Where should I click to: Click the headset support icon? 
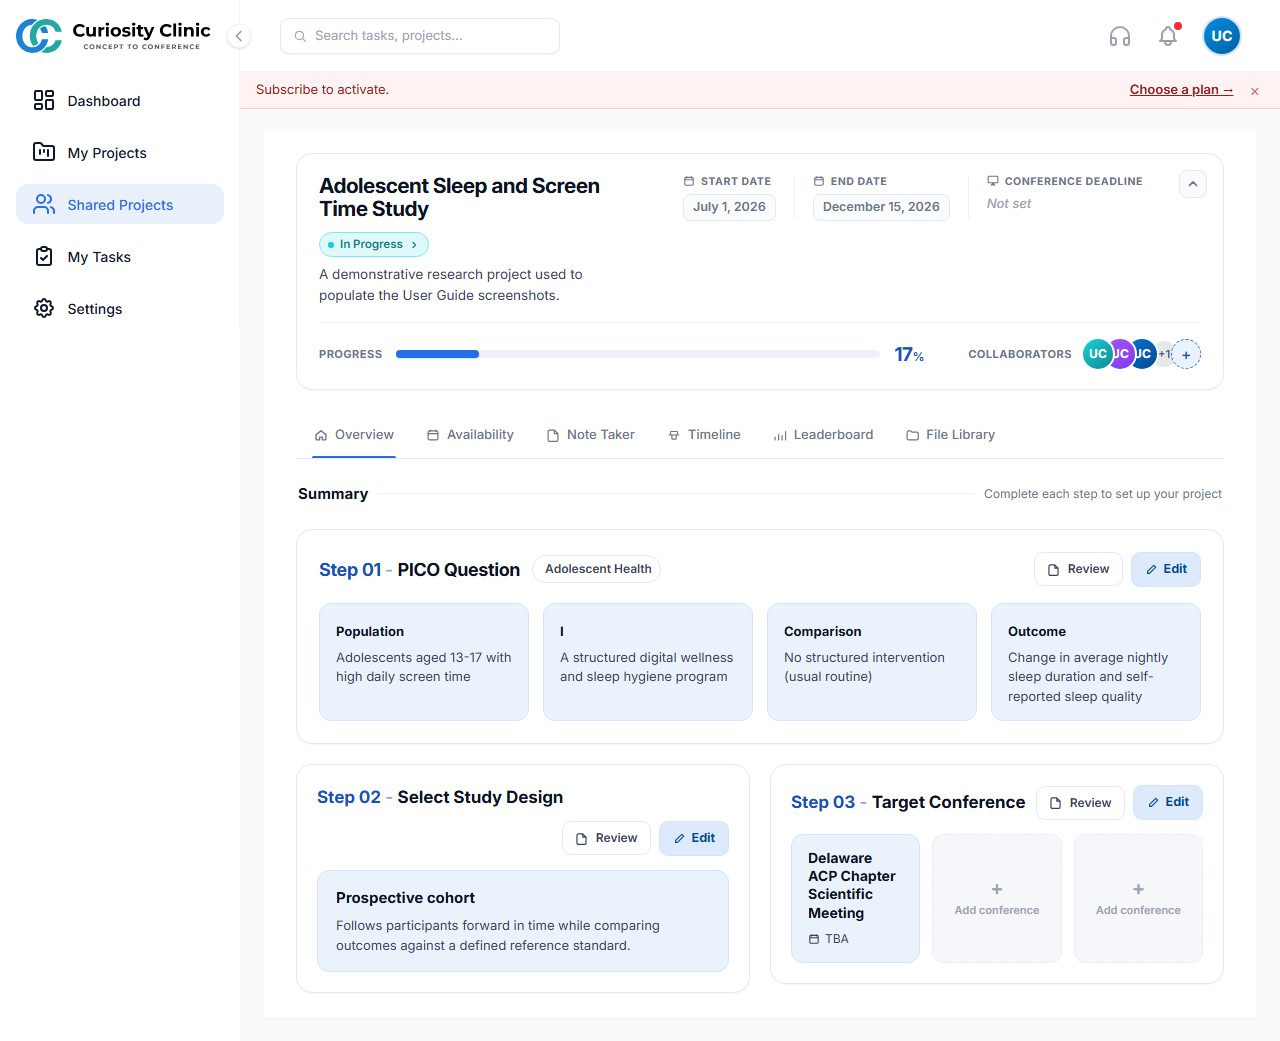pos(1120,36)
